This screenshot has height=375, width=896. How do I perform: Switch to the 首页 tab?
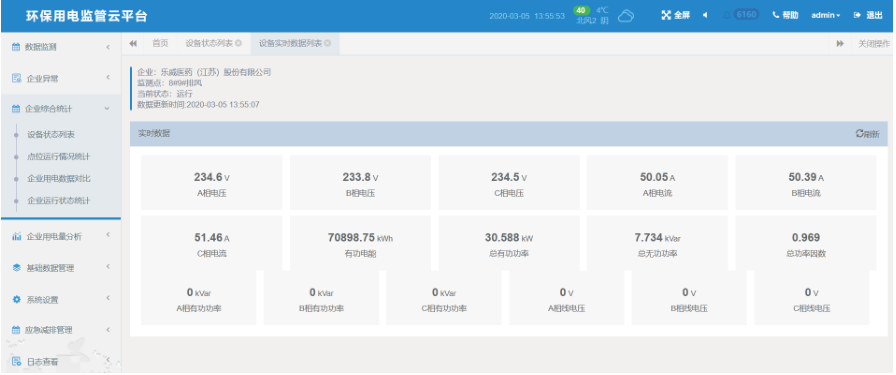point(160,43)
